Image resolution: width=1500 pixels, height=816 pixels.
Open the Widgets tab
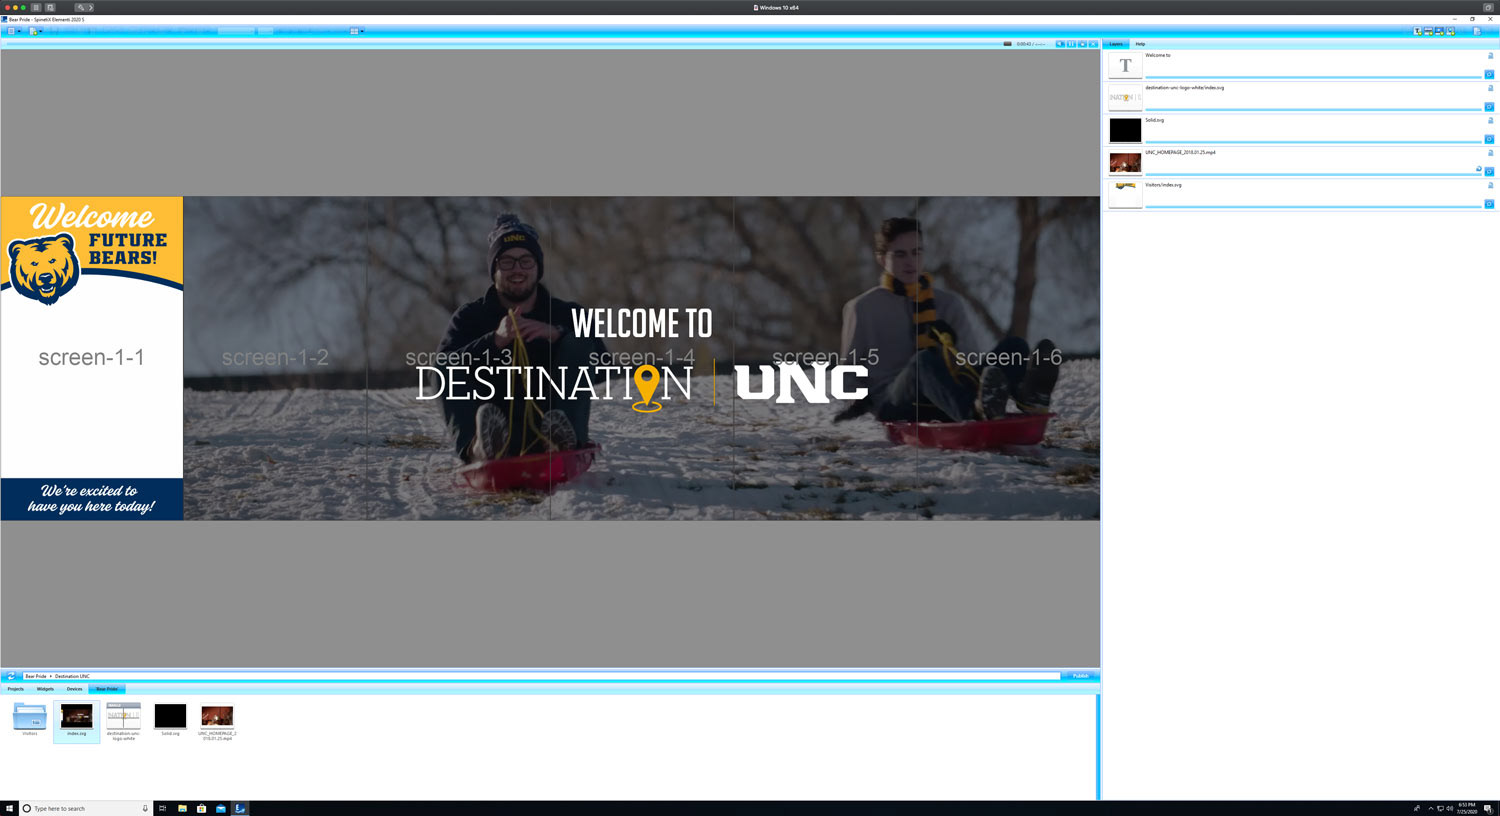point(45,689)
